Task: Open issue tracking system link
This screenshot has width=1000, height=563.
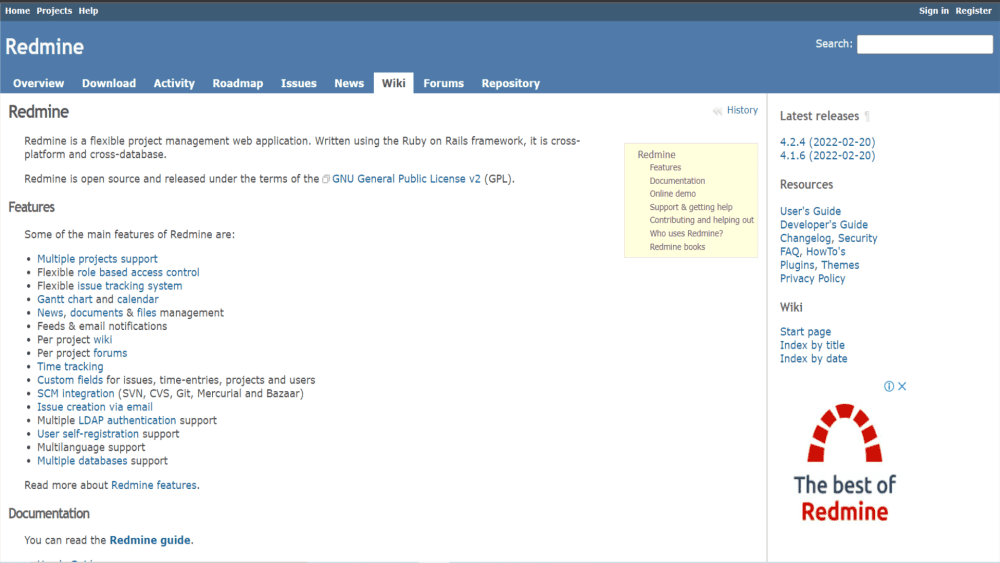Action: tap(129, 286)
